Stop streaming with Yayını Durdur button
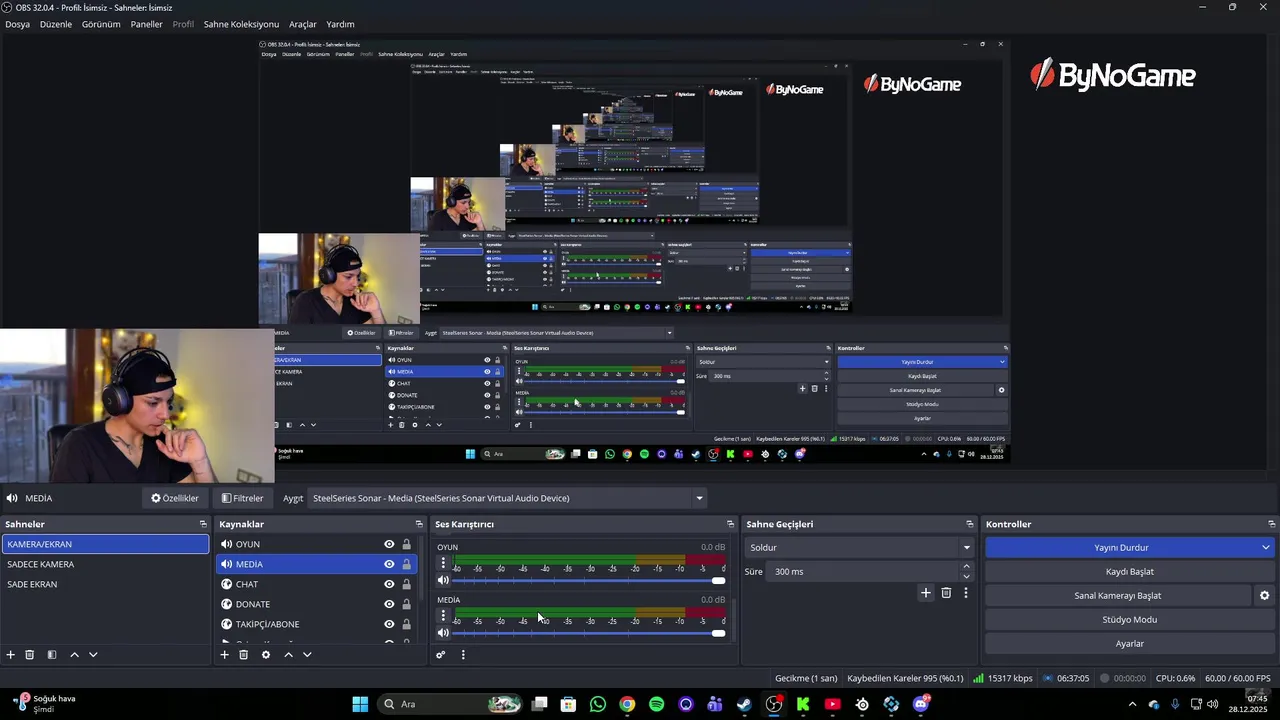Image resolution: width=1280 pixels, height=720 pixels. click(1121, 548)
